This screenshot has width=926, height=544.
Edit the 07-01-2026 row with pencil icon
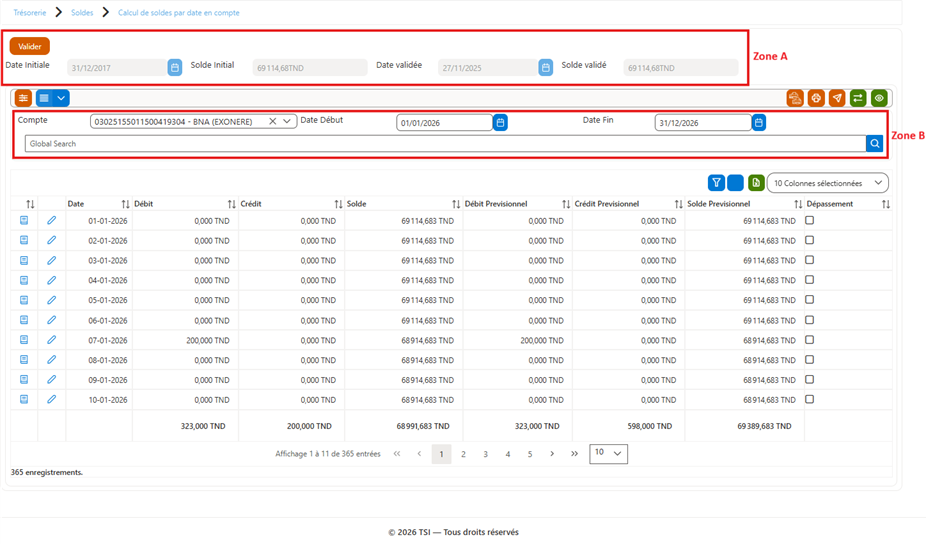[51, 340]
